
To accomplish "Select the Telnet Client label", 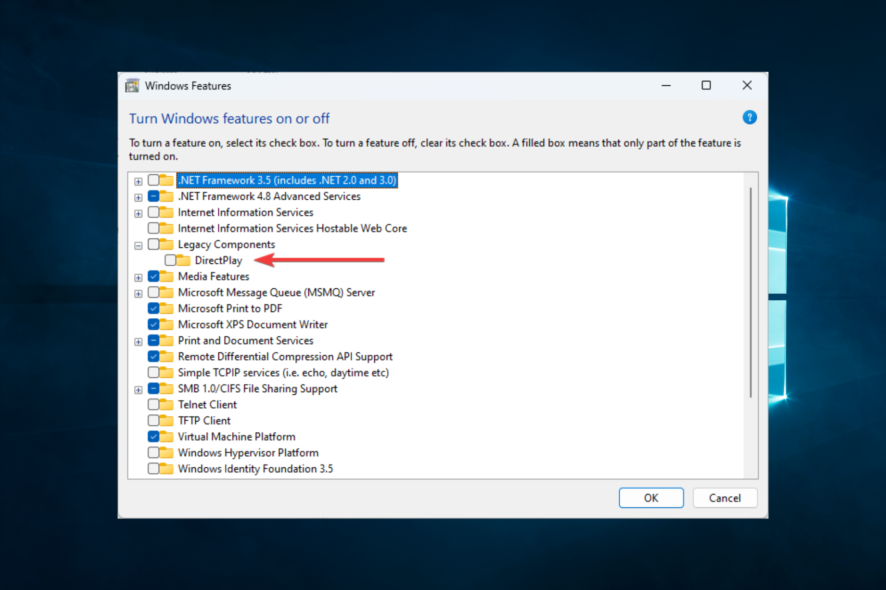I will [207, 405].
